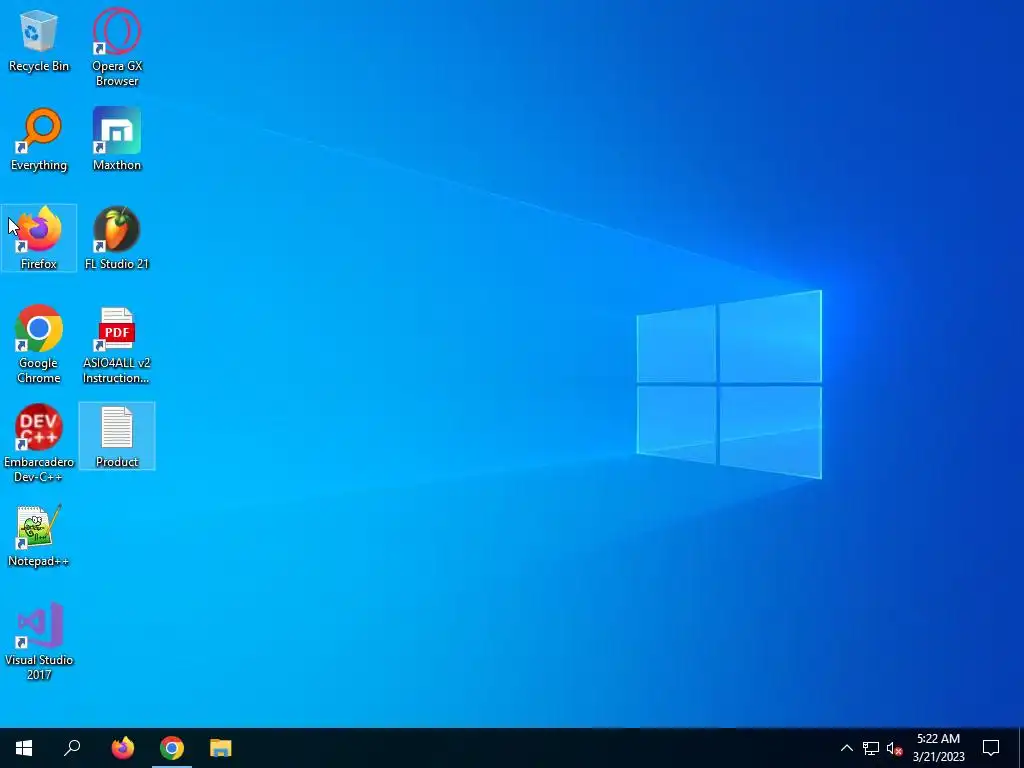The height and width of the screenshot is (768, 1024).
Task: Show hidden system tray icons
Action: tap(846, 748)
